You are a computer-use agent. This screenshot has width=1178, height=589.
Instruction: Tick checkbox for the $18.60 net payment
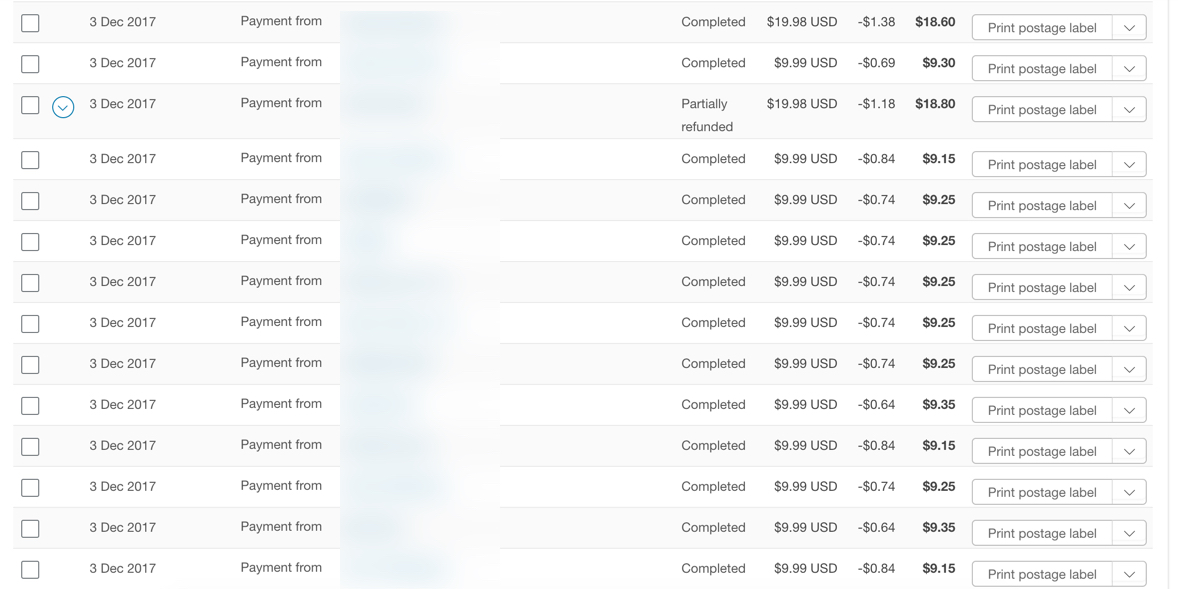[30, 23]
